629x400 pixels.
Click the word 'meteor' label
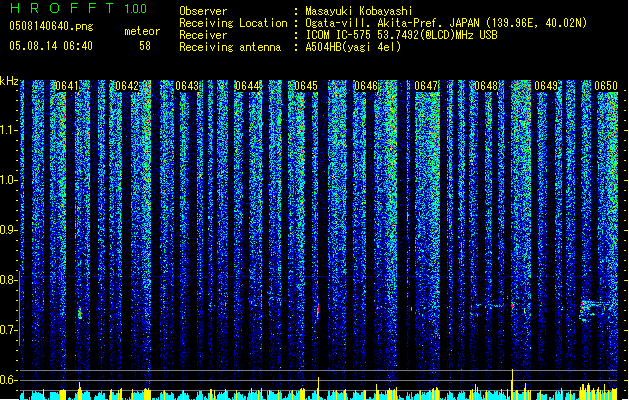[142, 31]
